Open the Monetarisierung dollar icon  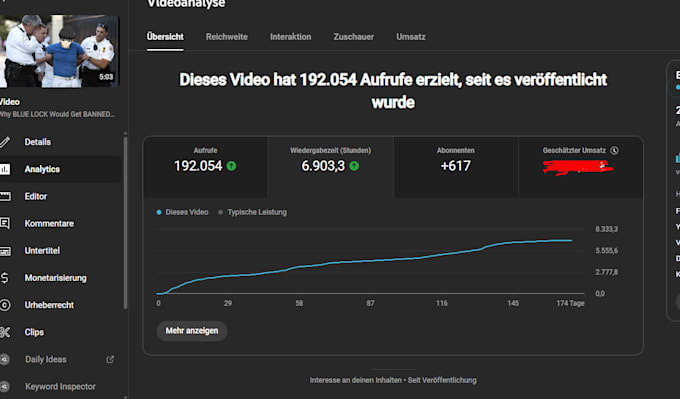click(4, 278)
